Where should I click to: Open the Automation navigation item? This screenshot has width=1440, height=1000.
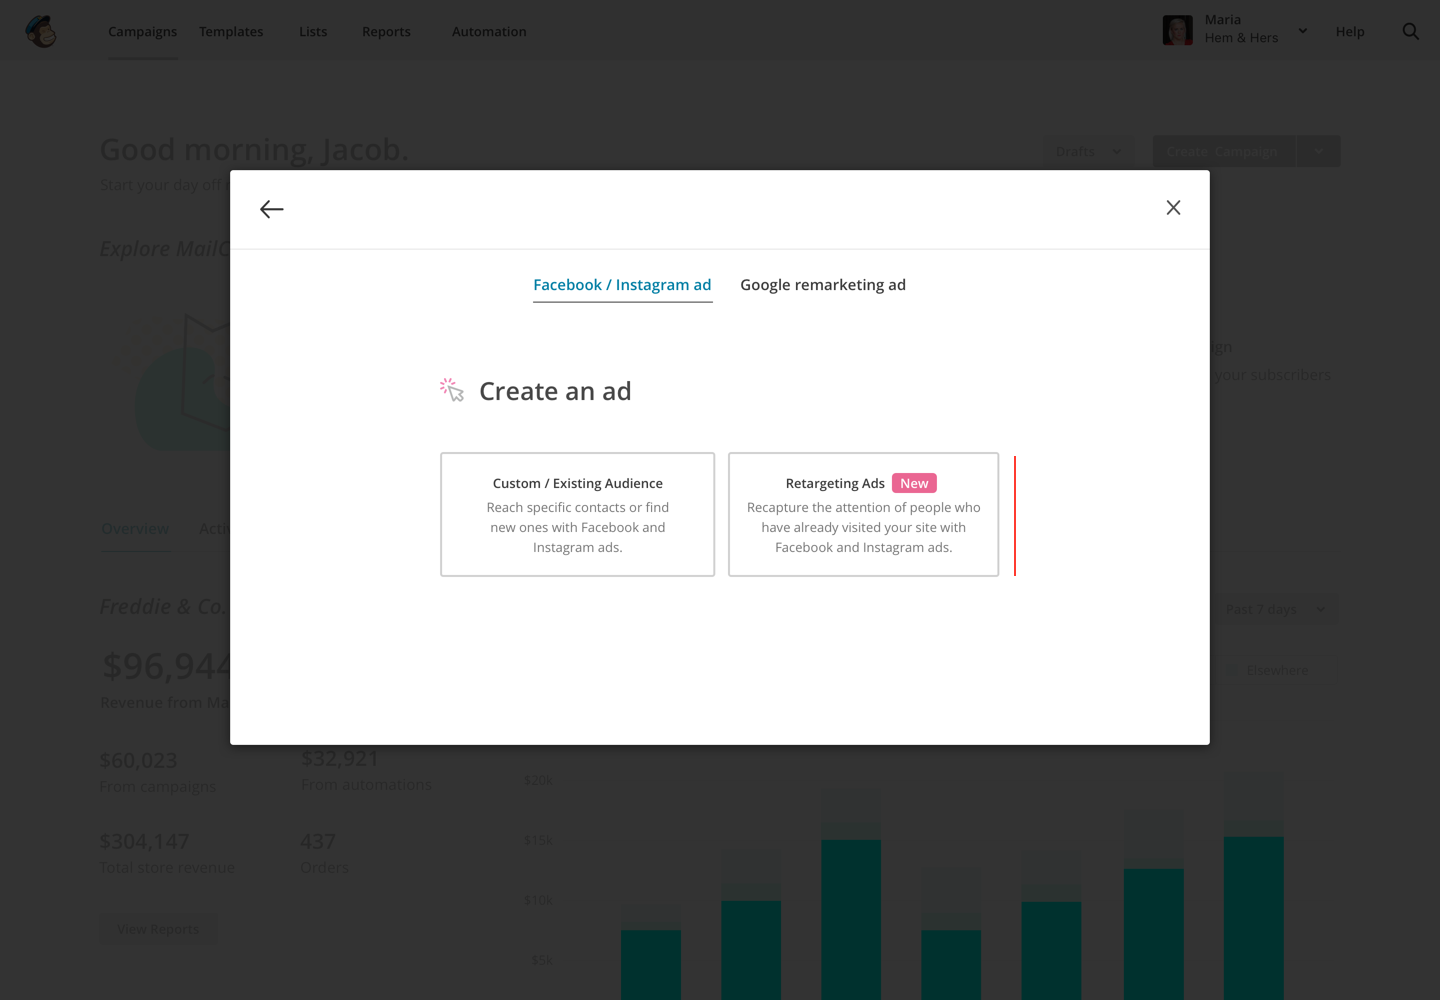pyautogui.click(x=489, y=32)
